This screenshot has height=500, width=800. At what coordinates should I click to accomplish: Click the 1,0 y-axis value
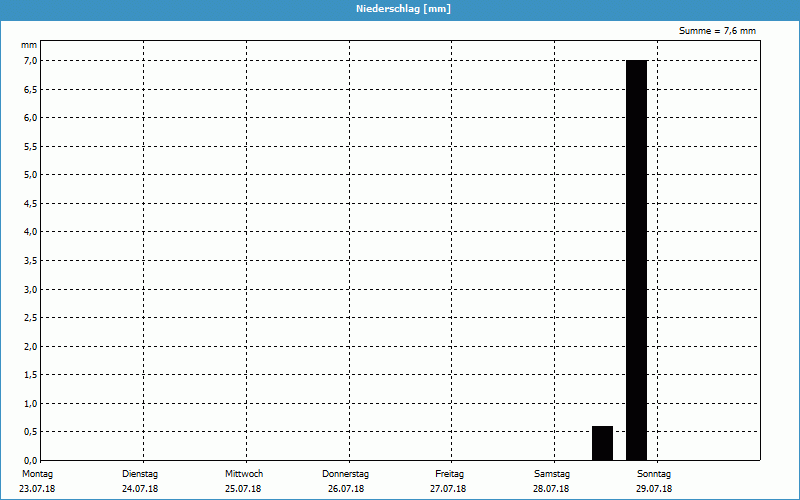(30, 404)
